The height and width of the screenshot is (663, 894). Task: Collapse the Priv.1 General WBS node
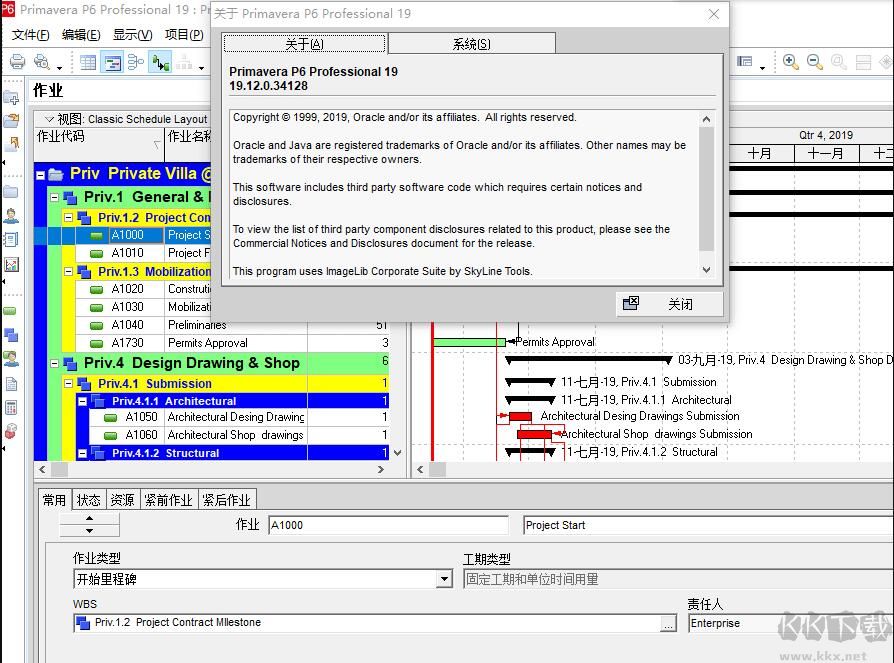pyautogui.click(x=55, y=197)
